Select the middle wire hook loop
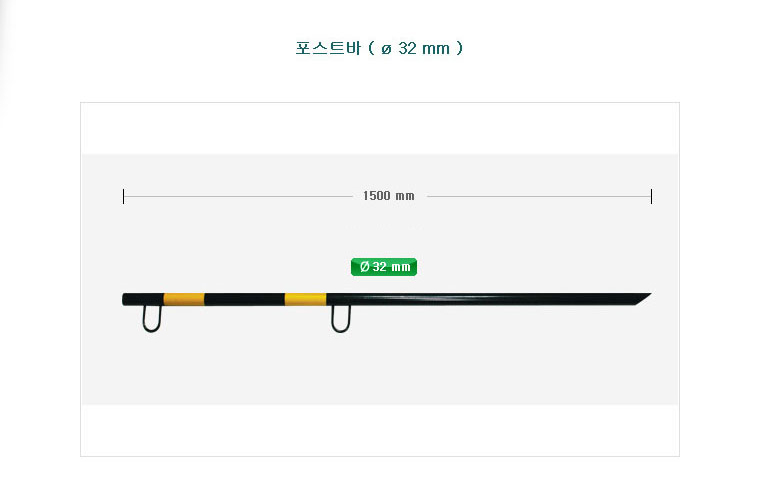 pyautogui.click(x=341, y=319)
